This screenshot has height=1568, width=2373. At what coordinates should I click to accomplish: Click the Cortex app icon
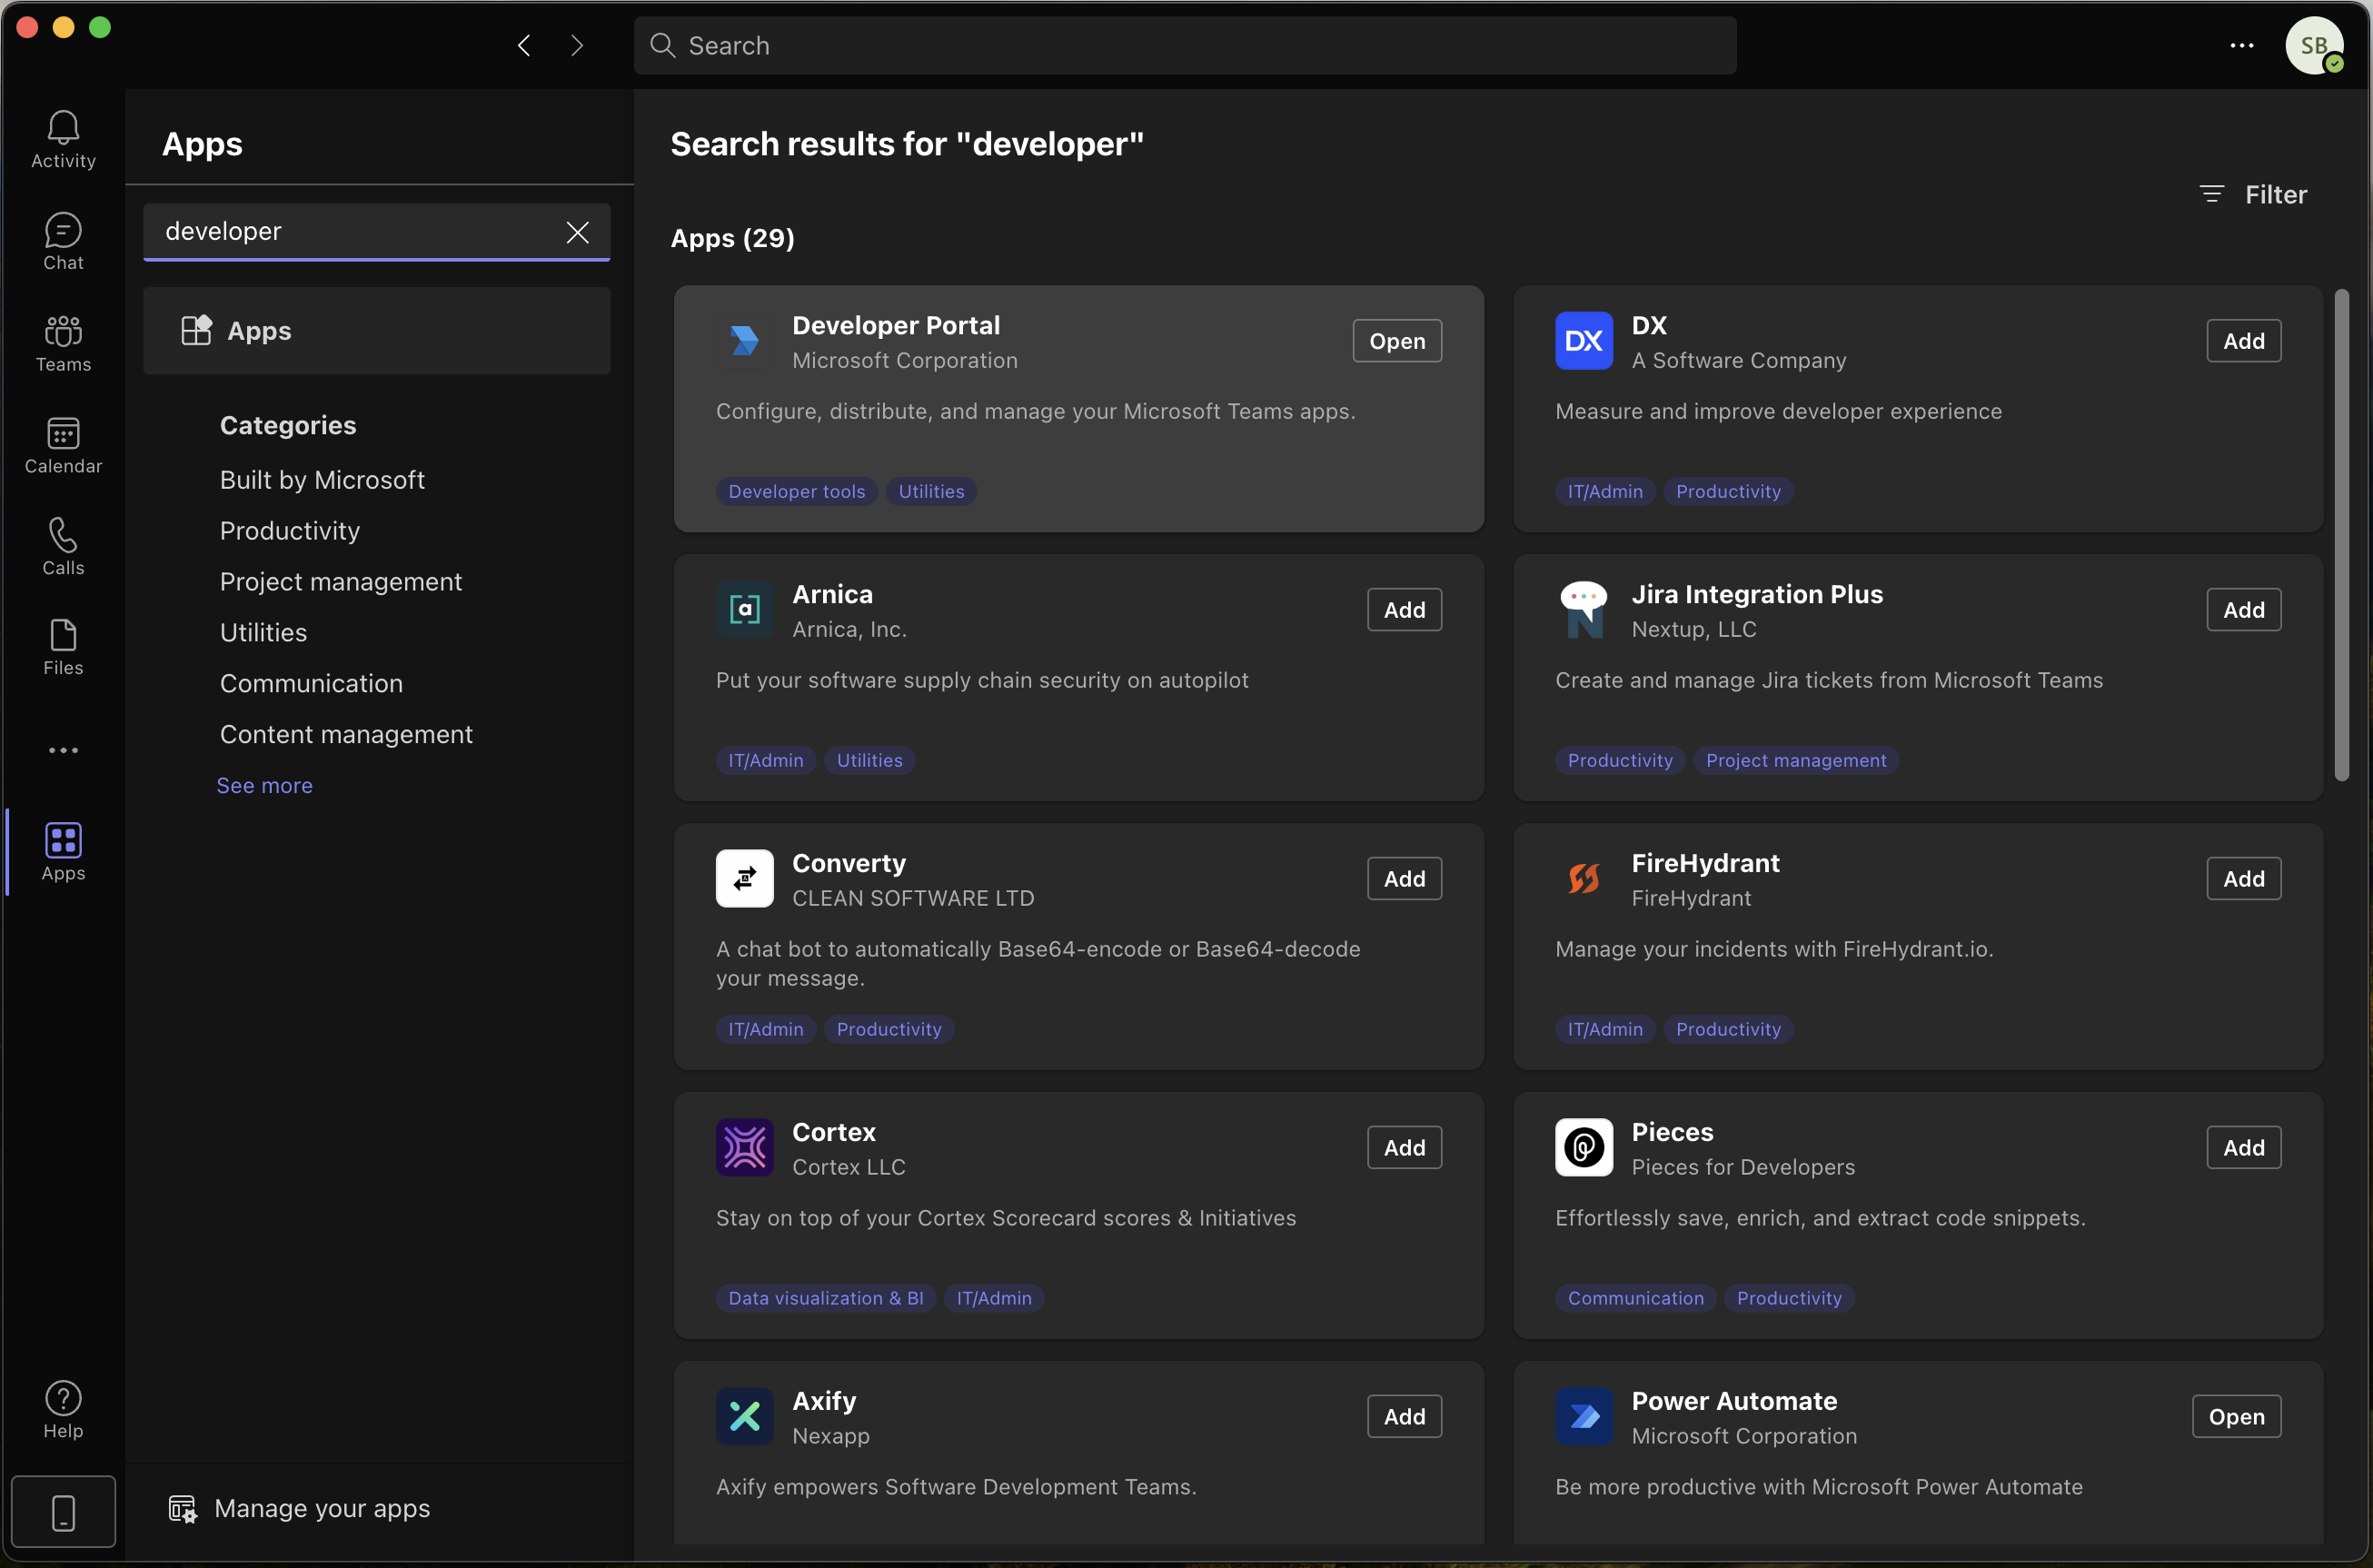pos(745,1148)
